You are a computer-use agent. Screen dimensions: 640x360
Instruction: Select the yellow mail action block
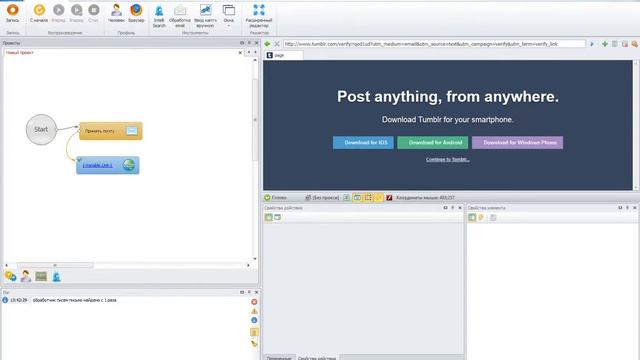111,131
